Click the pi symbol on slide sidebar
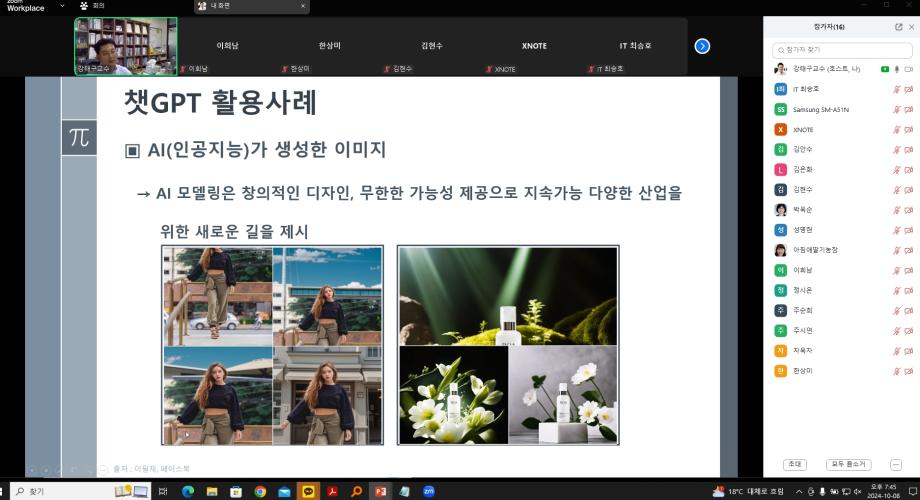This screenshot has height=500, width=920. (x=79, y=137)
